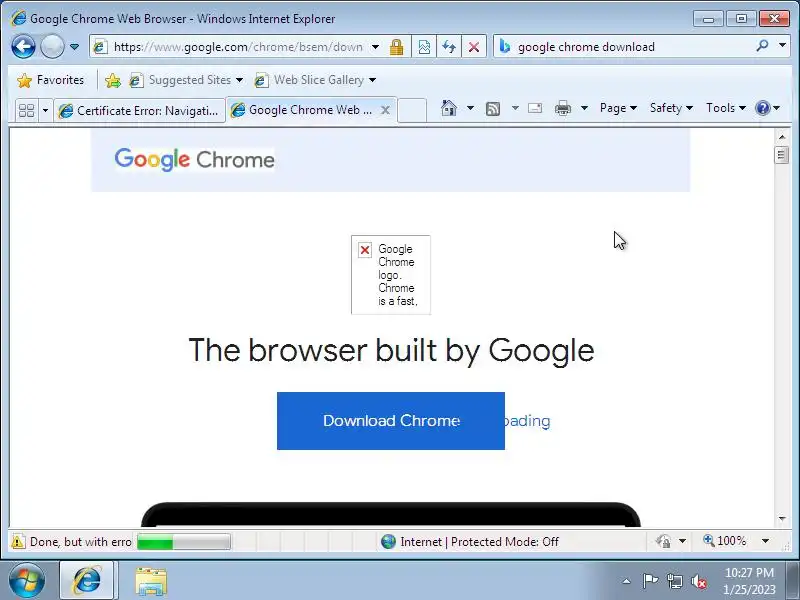
Task: Click the address bar URL field
Action: tap(237, 47)
